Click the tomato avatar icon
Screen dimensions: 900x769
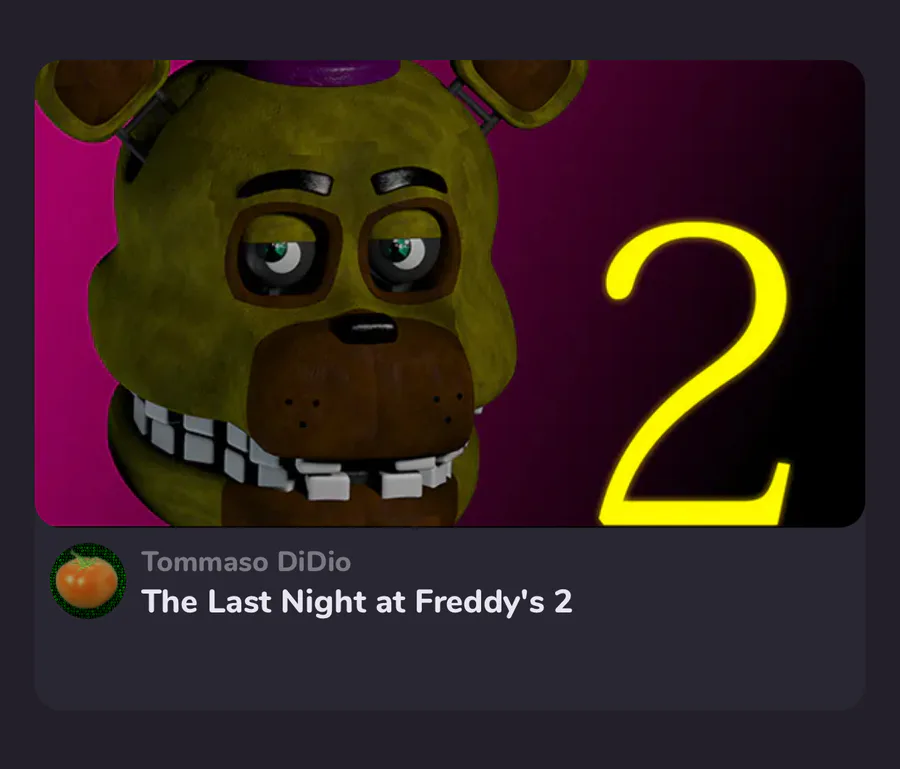[88, 581]
